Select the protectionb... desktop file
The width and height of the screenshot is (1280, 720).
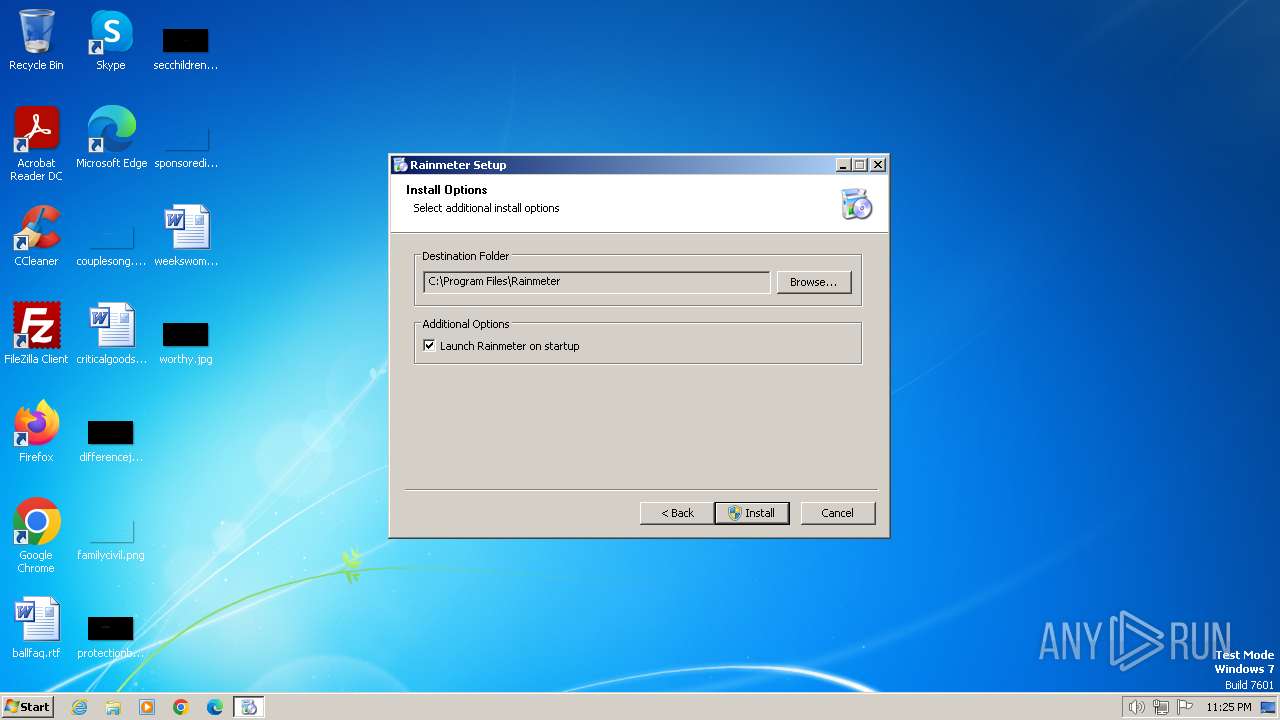click(110, 636)
